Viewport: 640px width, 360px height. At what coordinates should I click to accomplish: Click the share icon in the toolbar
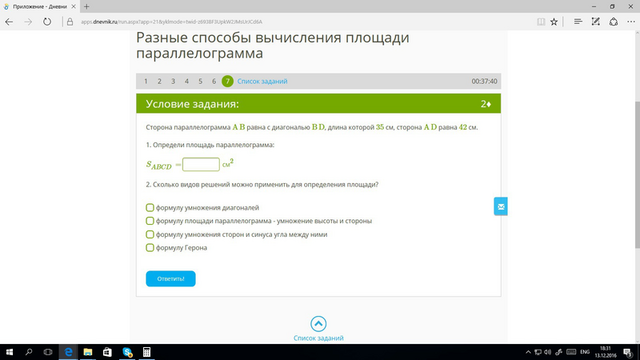tap(613, 22)
